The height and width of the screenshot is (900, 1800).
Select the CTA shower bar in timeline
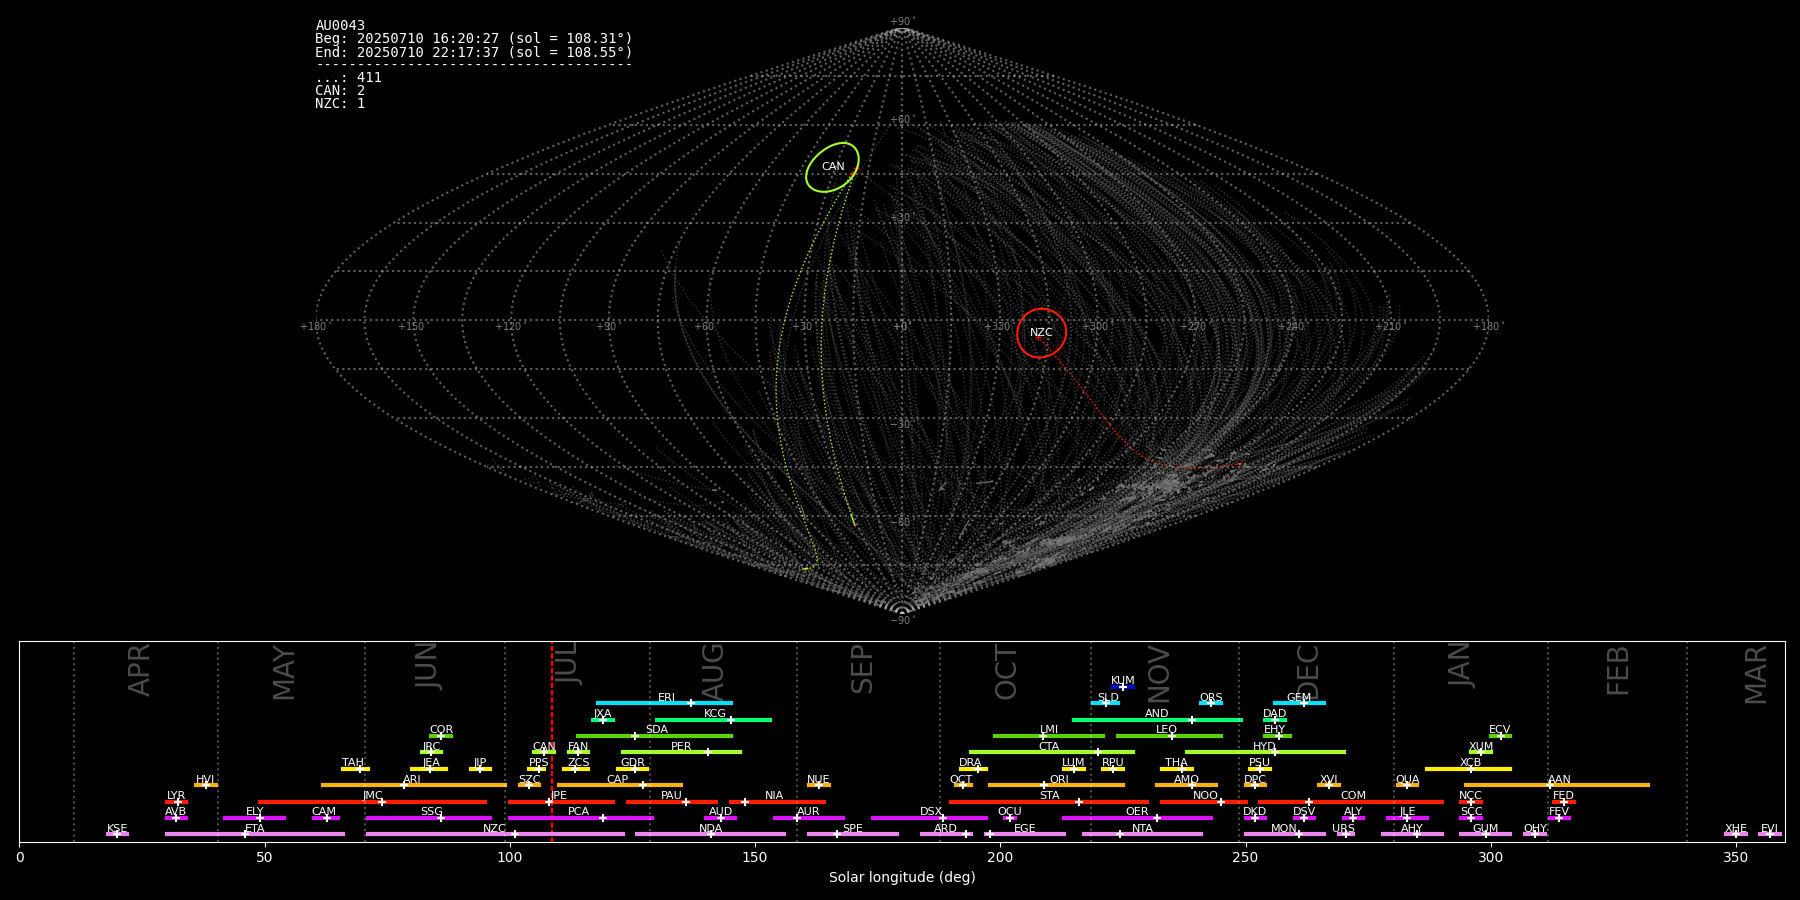[1052, 752]
